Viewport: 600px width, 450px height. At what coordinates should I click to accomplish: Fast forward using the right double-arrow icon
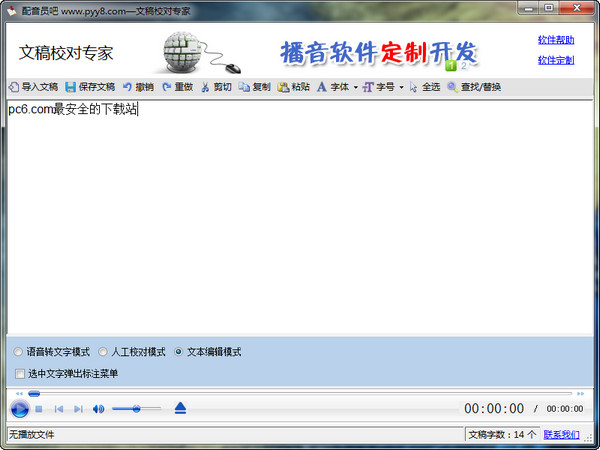(x=580, y=393)
